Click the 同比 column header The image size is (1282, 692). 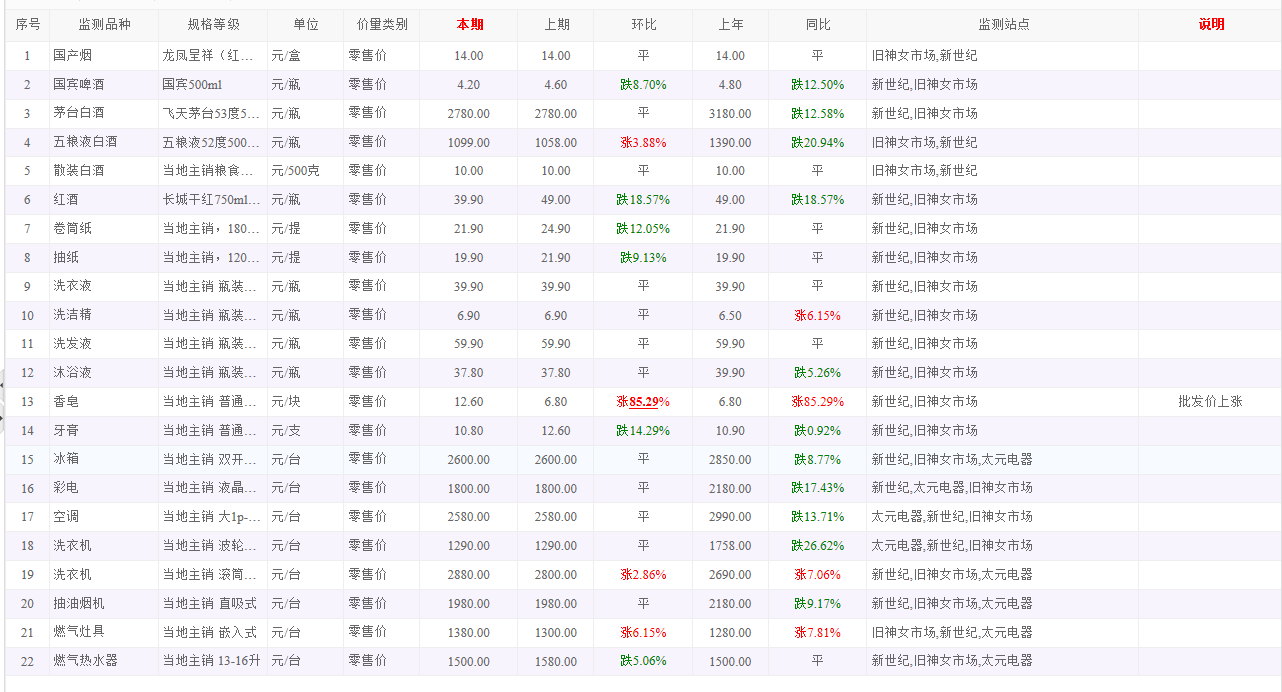pyautogui.click(x=817, y=25)
